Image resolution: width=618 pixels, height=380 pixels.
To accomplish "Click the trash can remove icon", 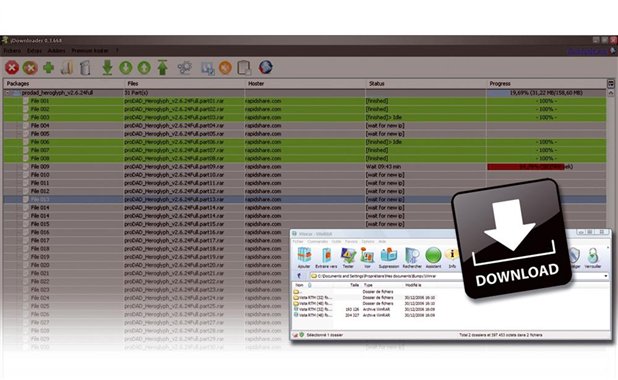I will click(x=85, y=68).
